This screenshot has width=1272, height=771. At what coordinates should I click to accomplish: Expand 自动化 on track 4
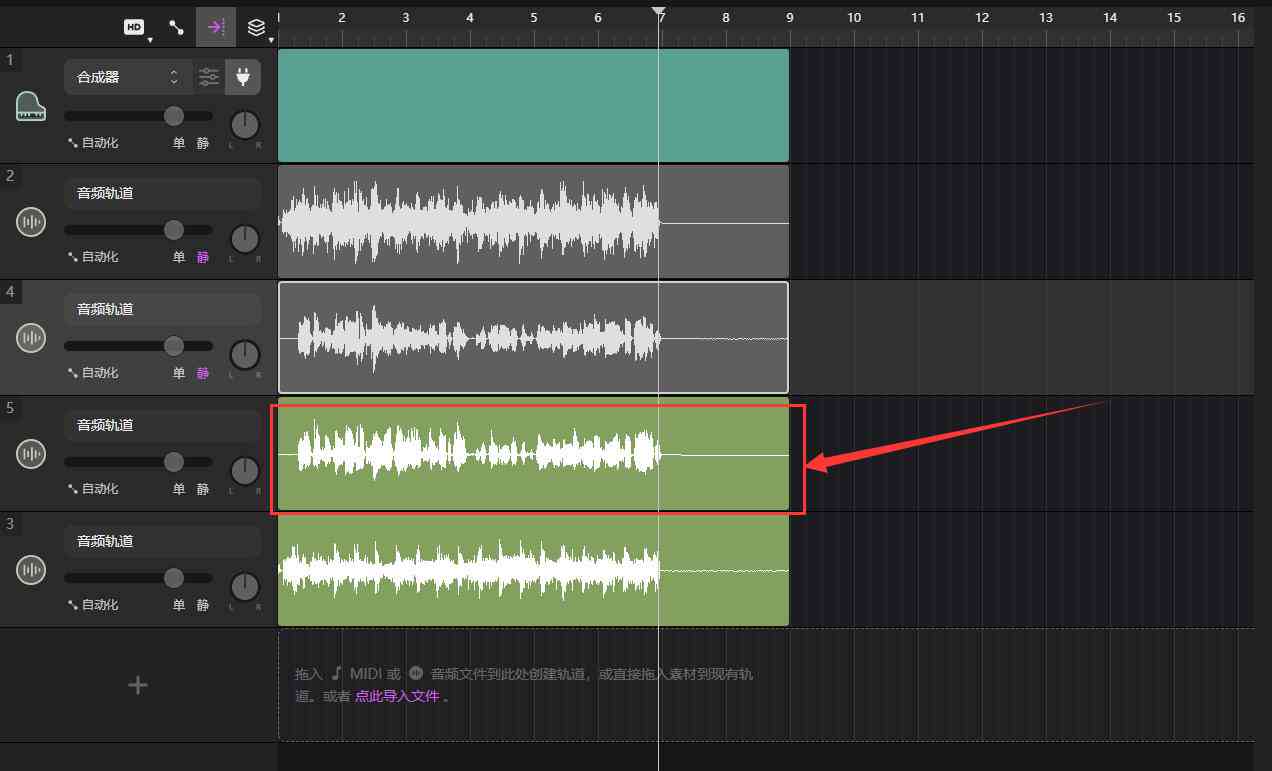(x=93, y=373)
